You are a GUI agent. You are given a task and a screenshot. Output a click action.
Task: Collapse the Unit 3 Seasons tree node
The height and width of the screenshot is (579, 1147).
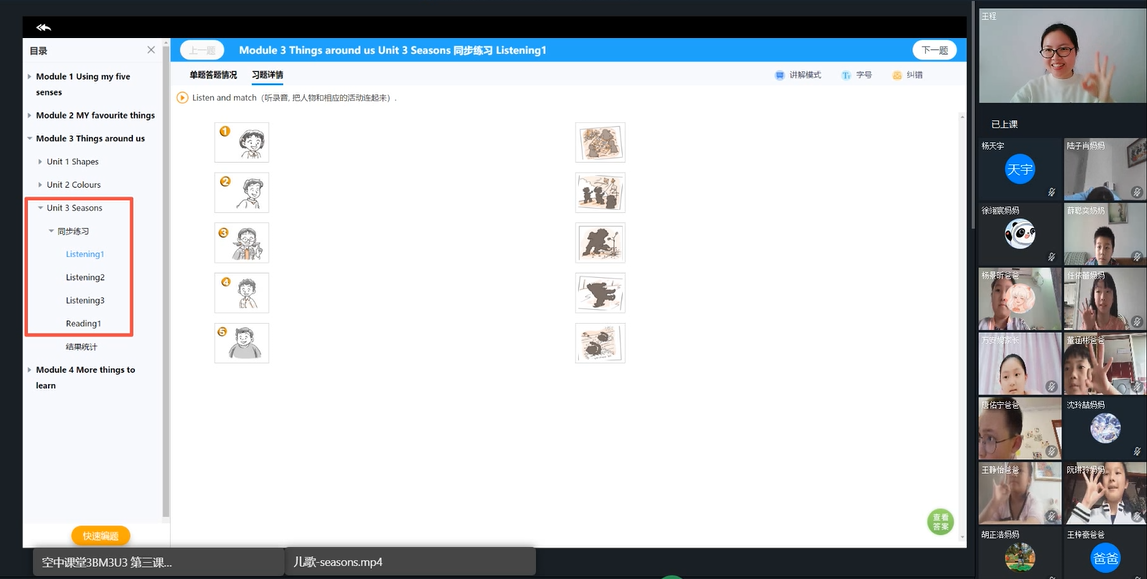point(40,208)
